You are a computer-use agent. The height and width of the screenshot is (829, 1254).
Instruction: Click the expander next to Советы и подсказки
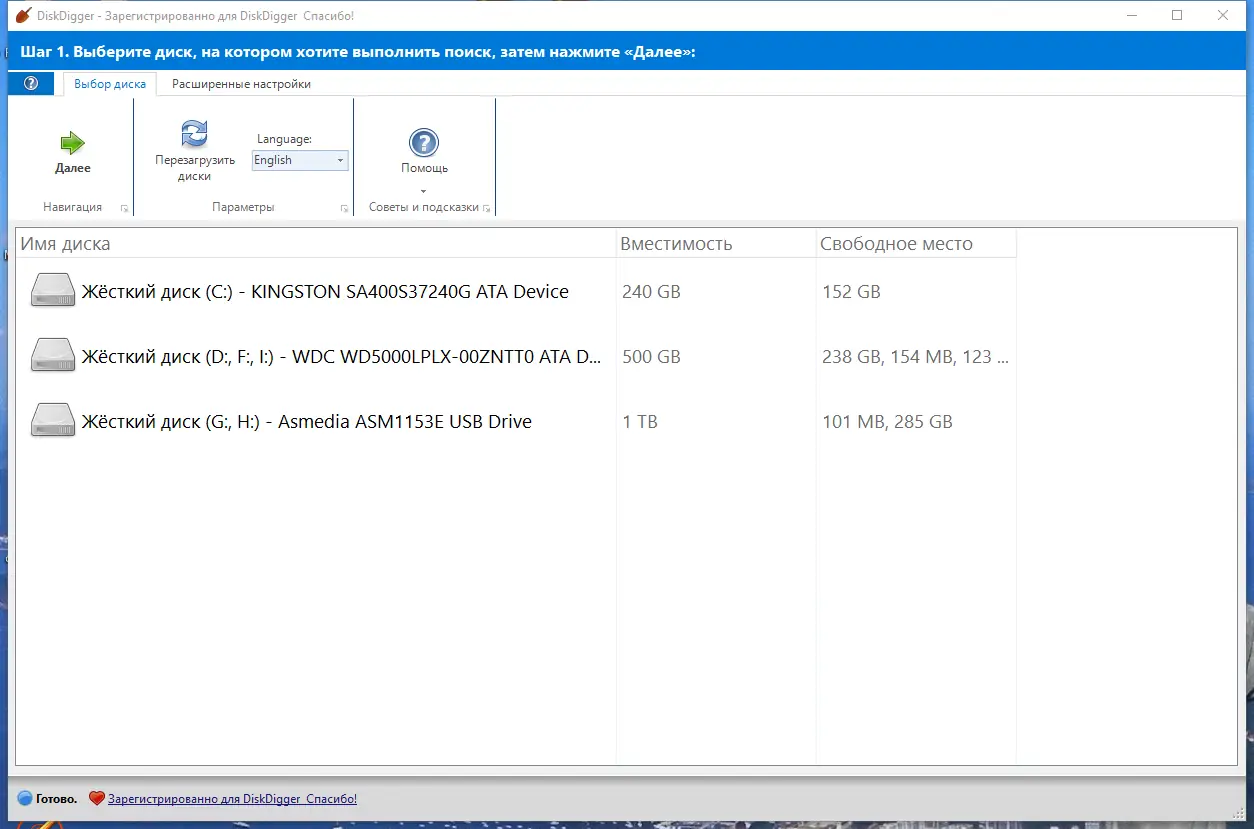(x=489, y=208)
